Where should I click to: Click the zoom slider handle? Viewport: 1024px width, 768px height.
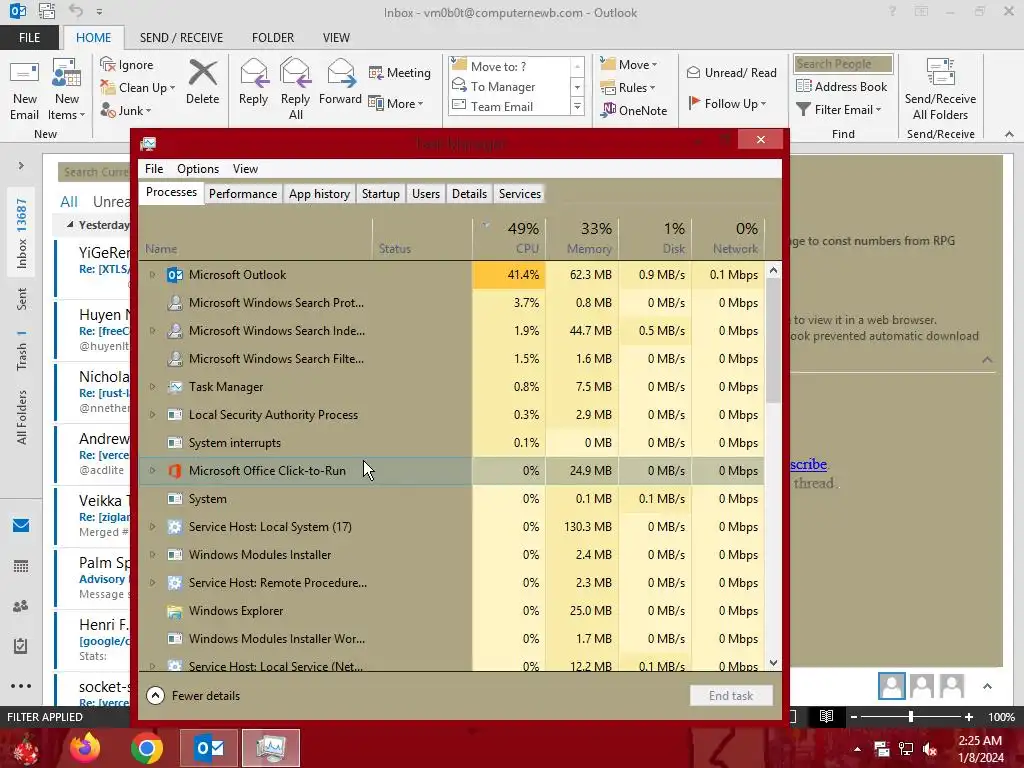point(911,717)
